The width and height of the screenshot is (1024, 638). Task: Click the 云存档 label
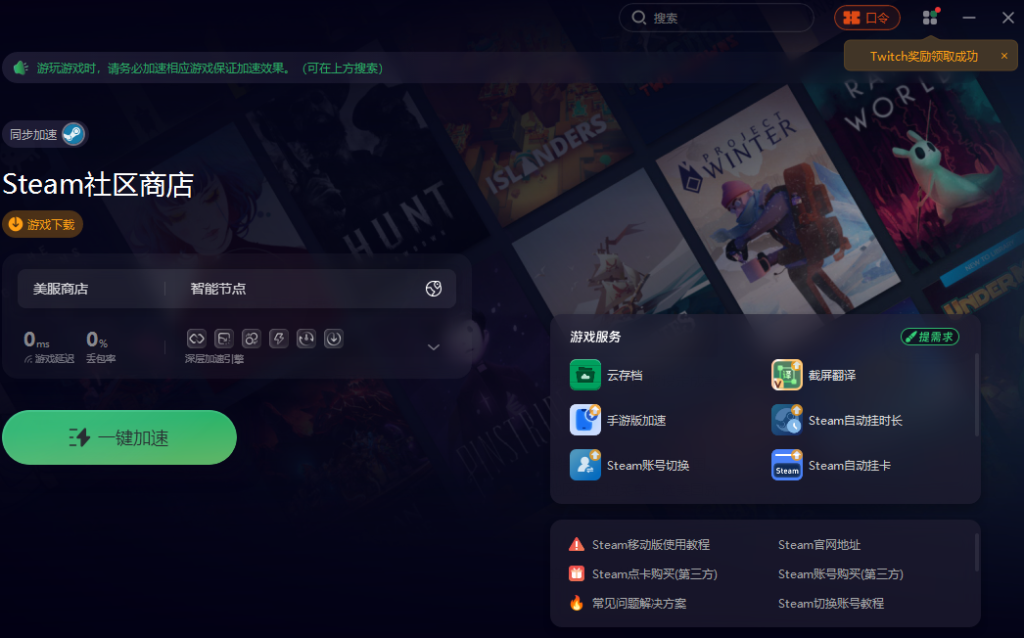(x=625, y=375)
